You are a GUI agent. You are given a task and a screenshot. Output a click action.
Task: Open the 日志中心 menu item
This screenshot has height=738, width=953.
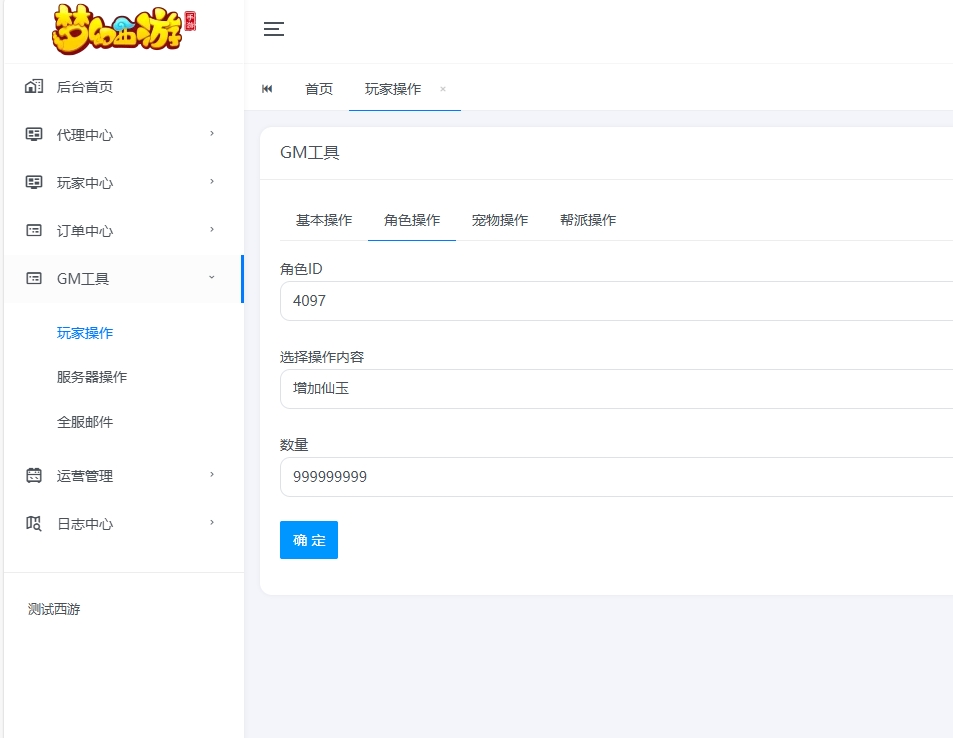[123, 523]
